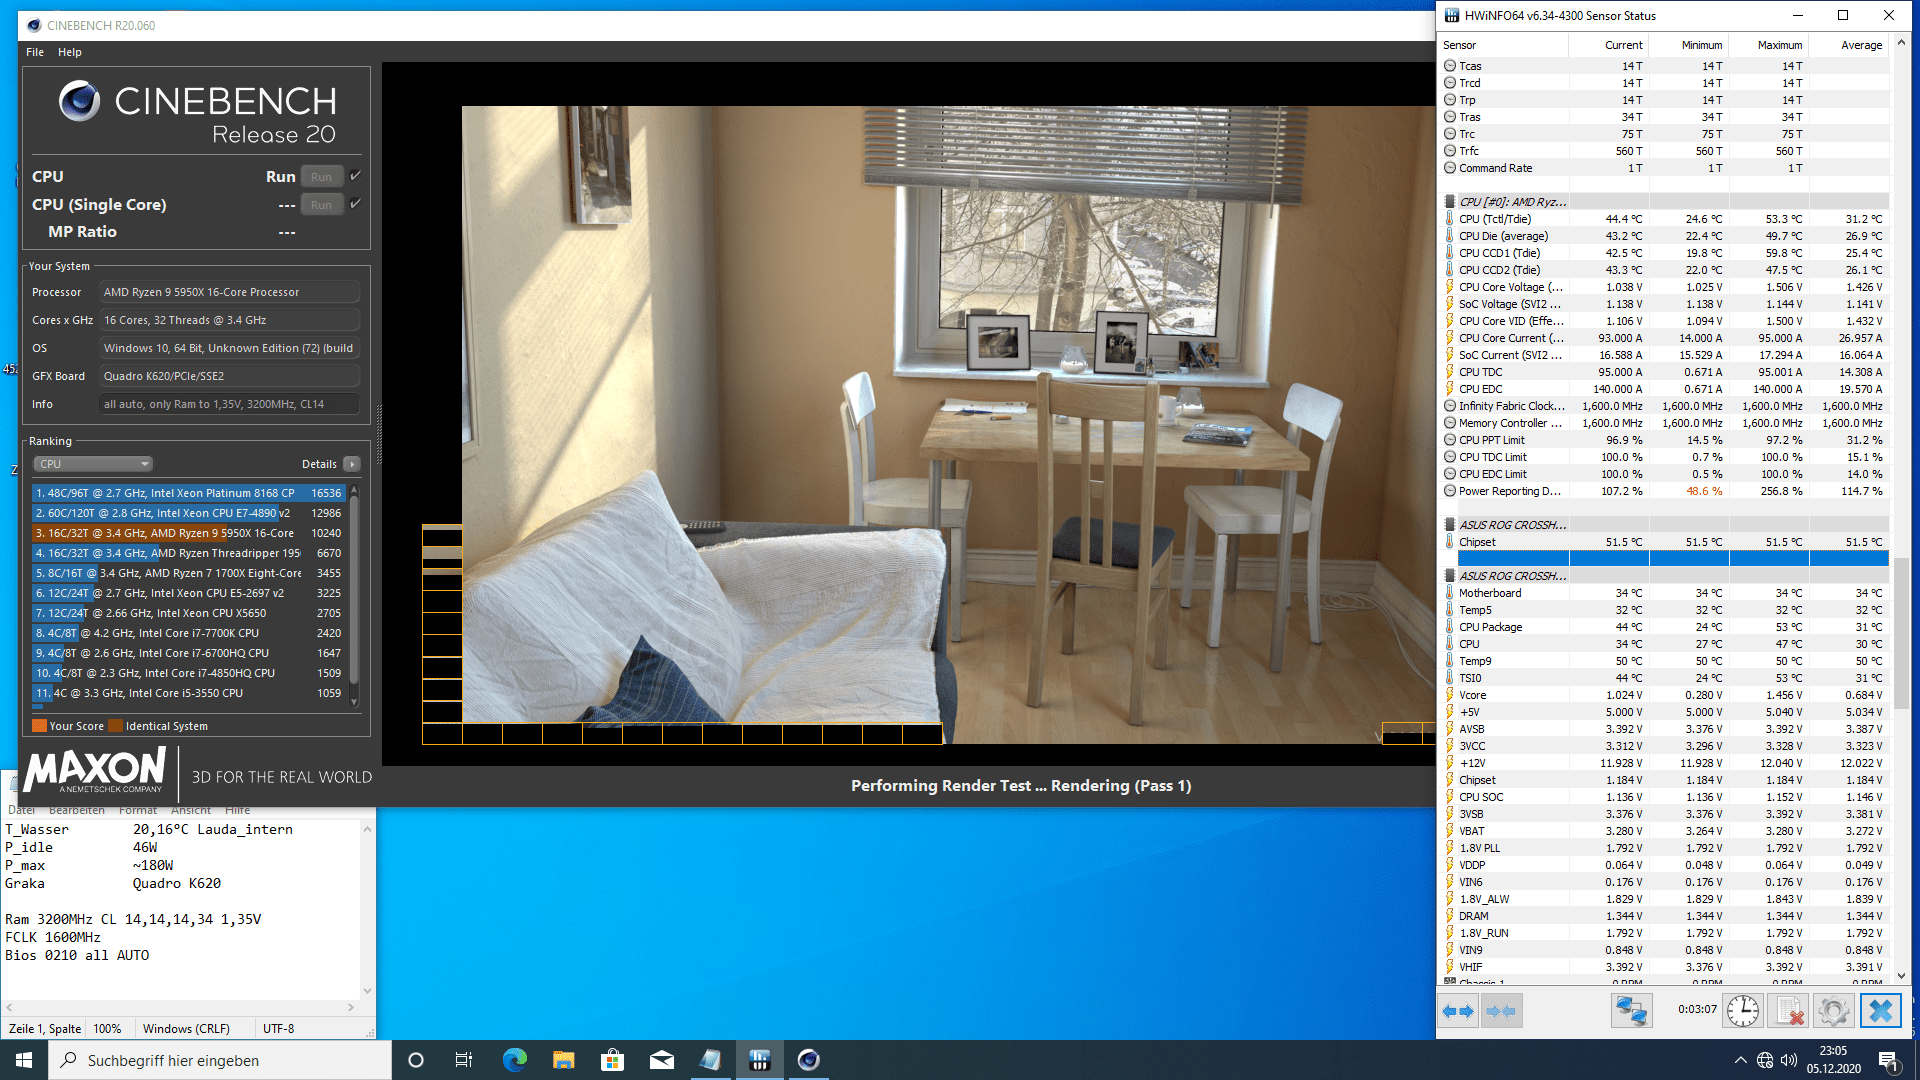The width and height of the screenshot is (1920, 1080).
Task: Open the notification center icon
Action: pyautogui.click(x=1888, y=1061)
